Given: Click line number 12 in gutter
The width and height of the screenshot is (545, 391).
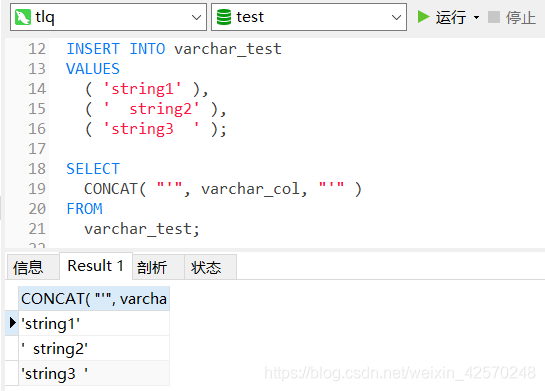Looking at the screenshot, I should (37, 49).
